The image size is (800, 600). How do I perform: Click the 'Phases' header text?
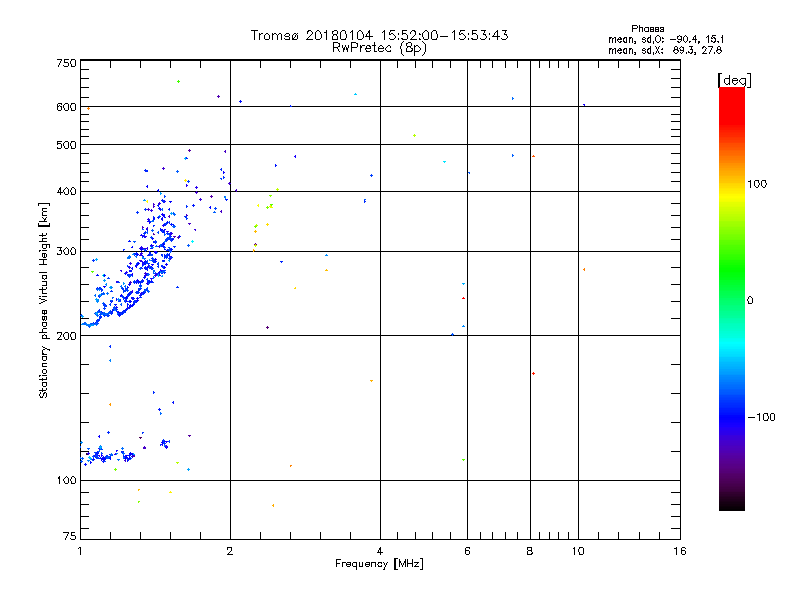(x=647, y=29)
